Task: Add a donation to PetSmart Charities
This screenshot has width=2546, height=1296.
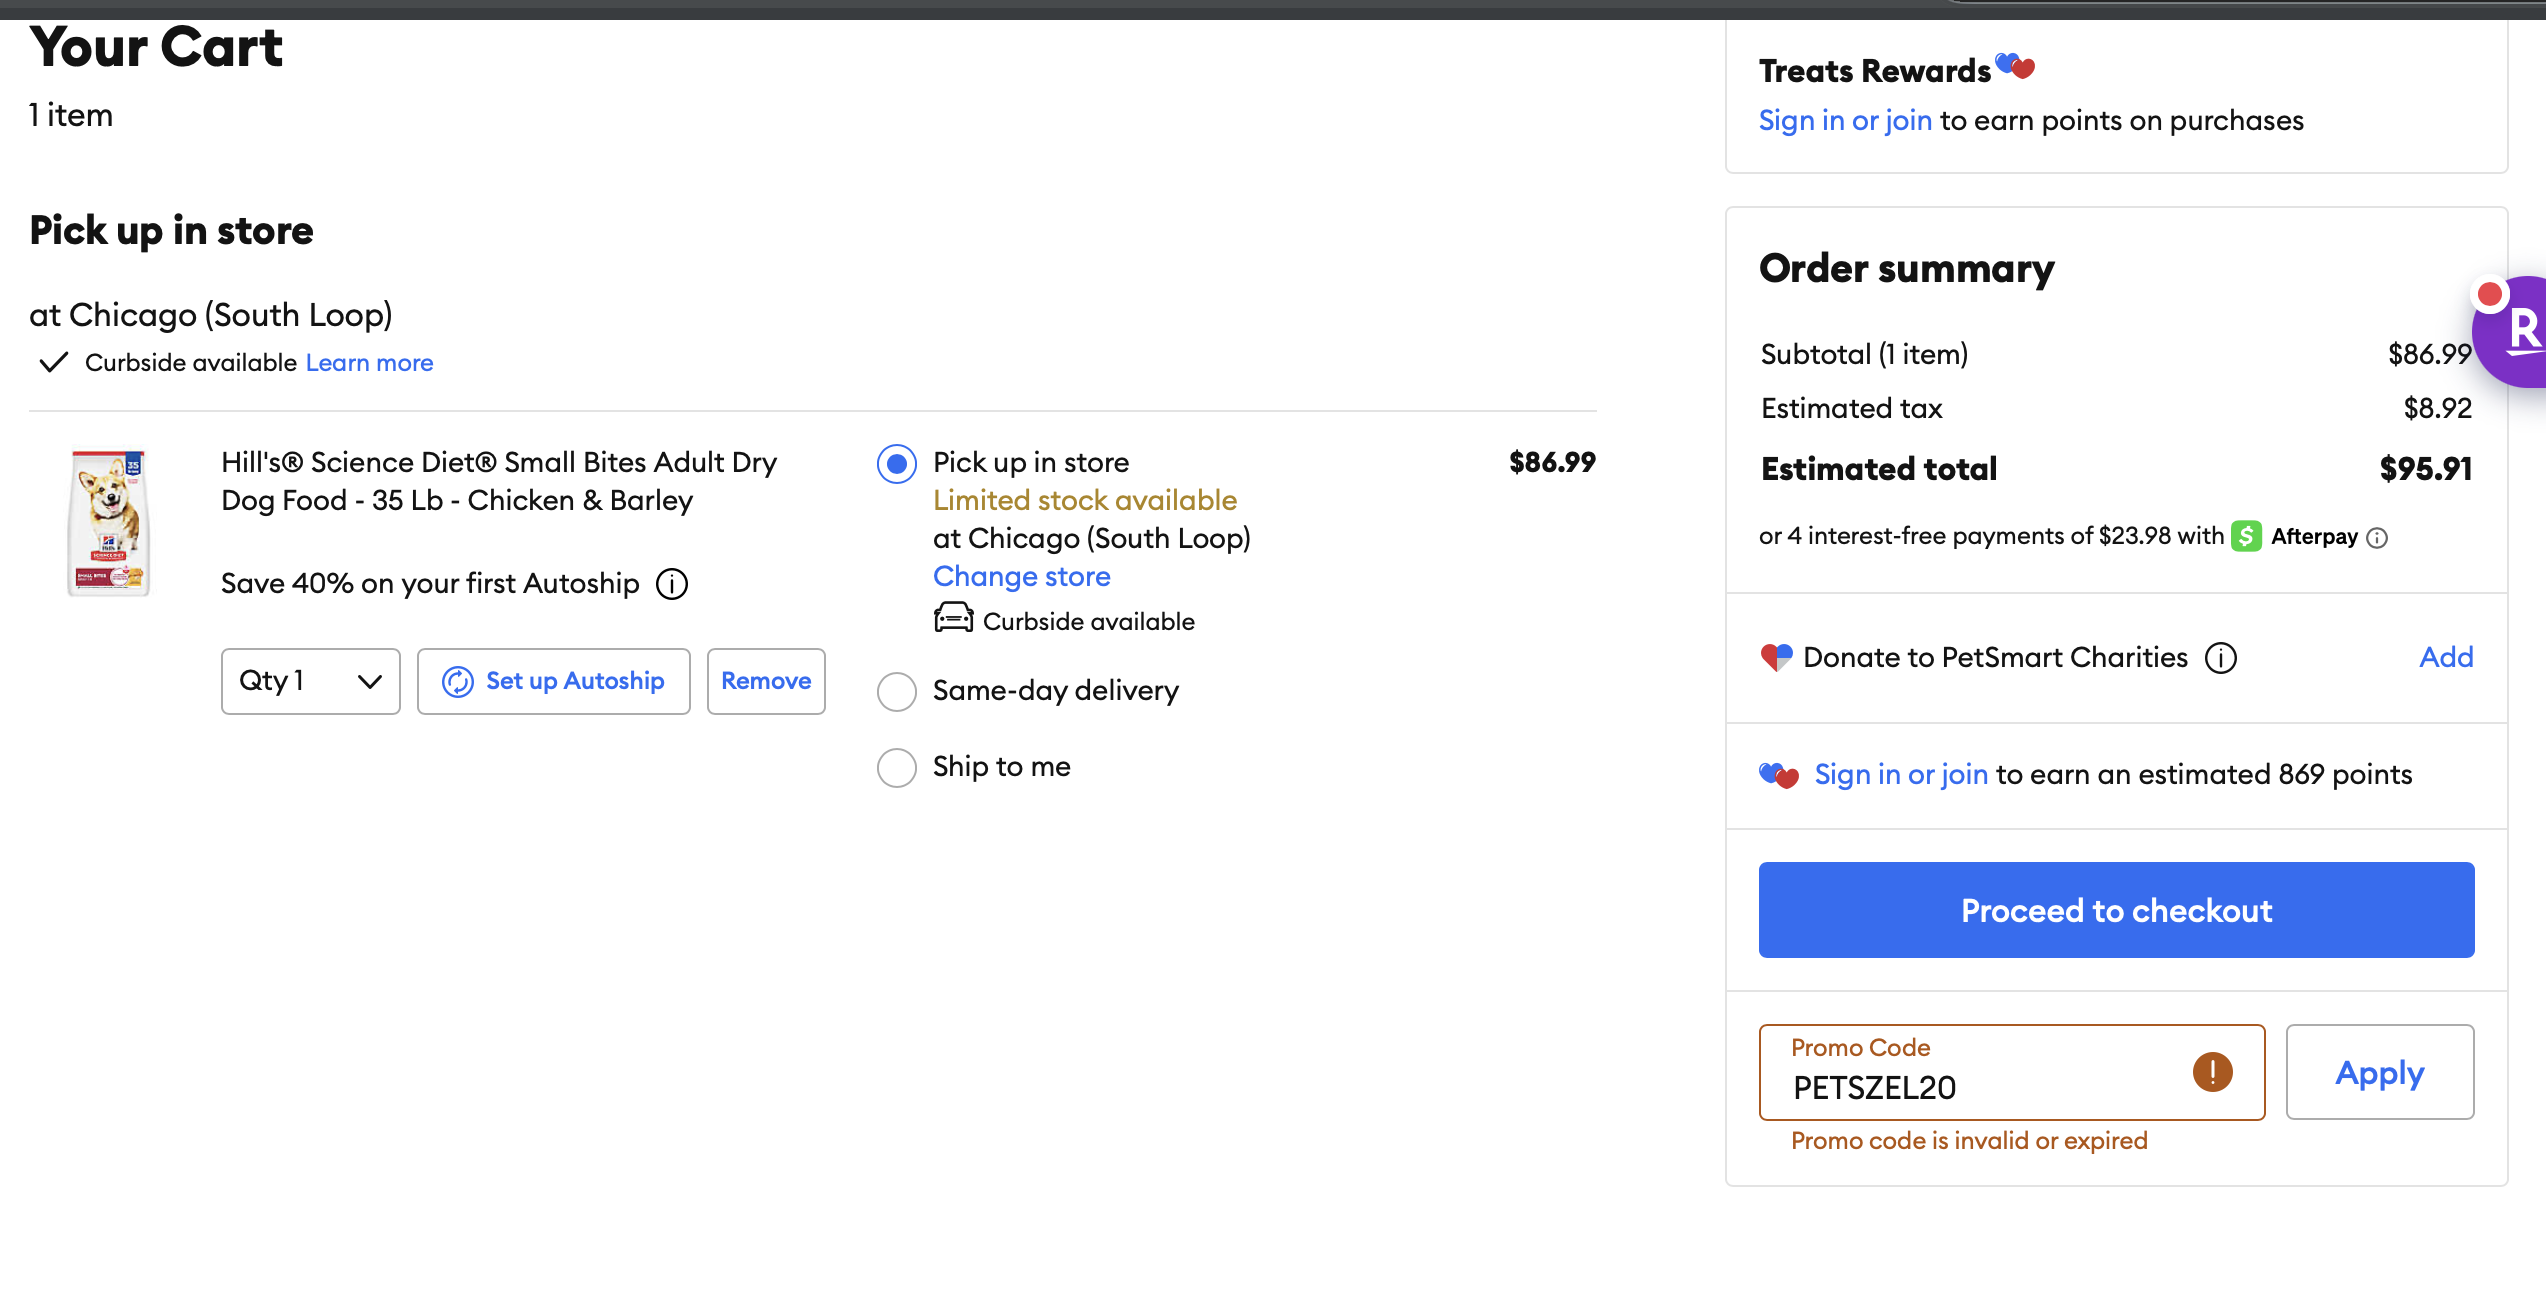Action: 2446,657
